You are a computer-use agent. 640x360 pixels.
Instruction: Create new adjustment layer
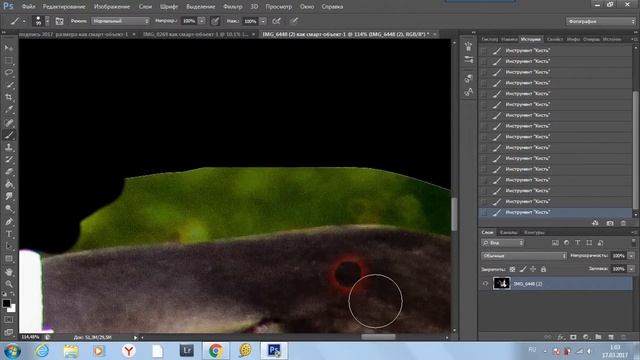[586, 337]
